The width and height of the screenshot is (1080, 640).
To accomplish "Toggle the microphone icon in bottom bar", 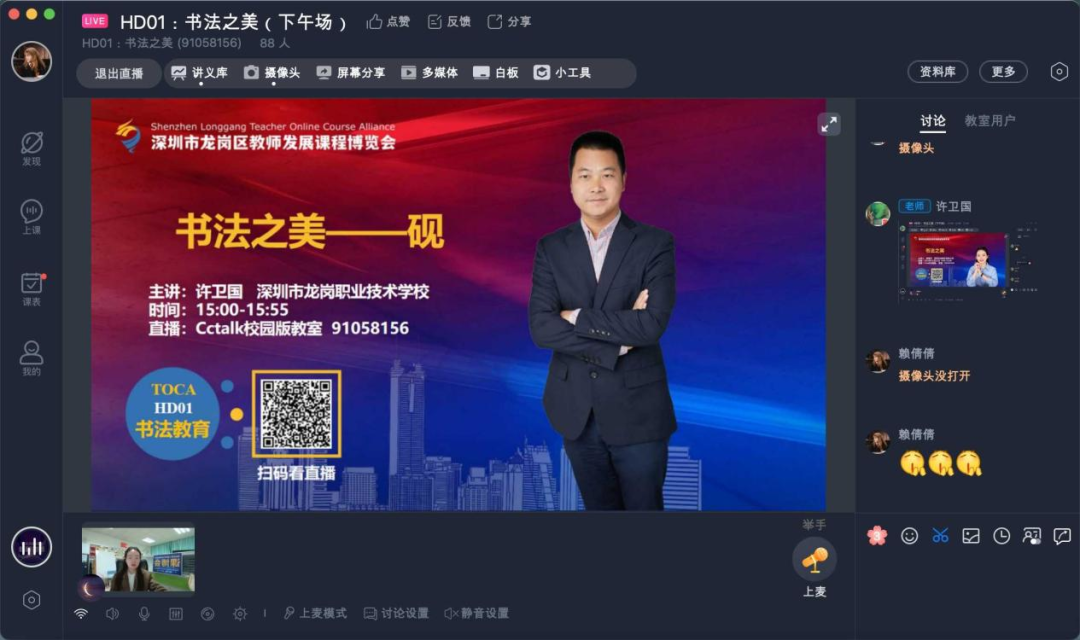I will pyautogui.click(x=144, y=613).
